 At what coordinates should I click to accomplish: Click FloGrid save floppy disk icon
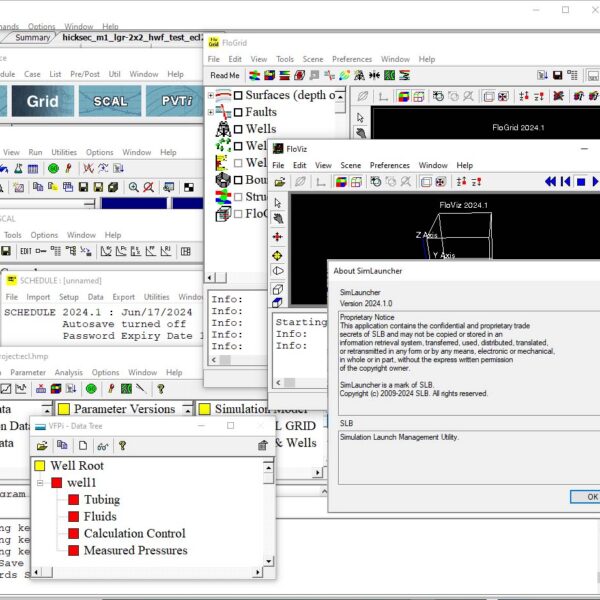pos(558,75)
